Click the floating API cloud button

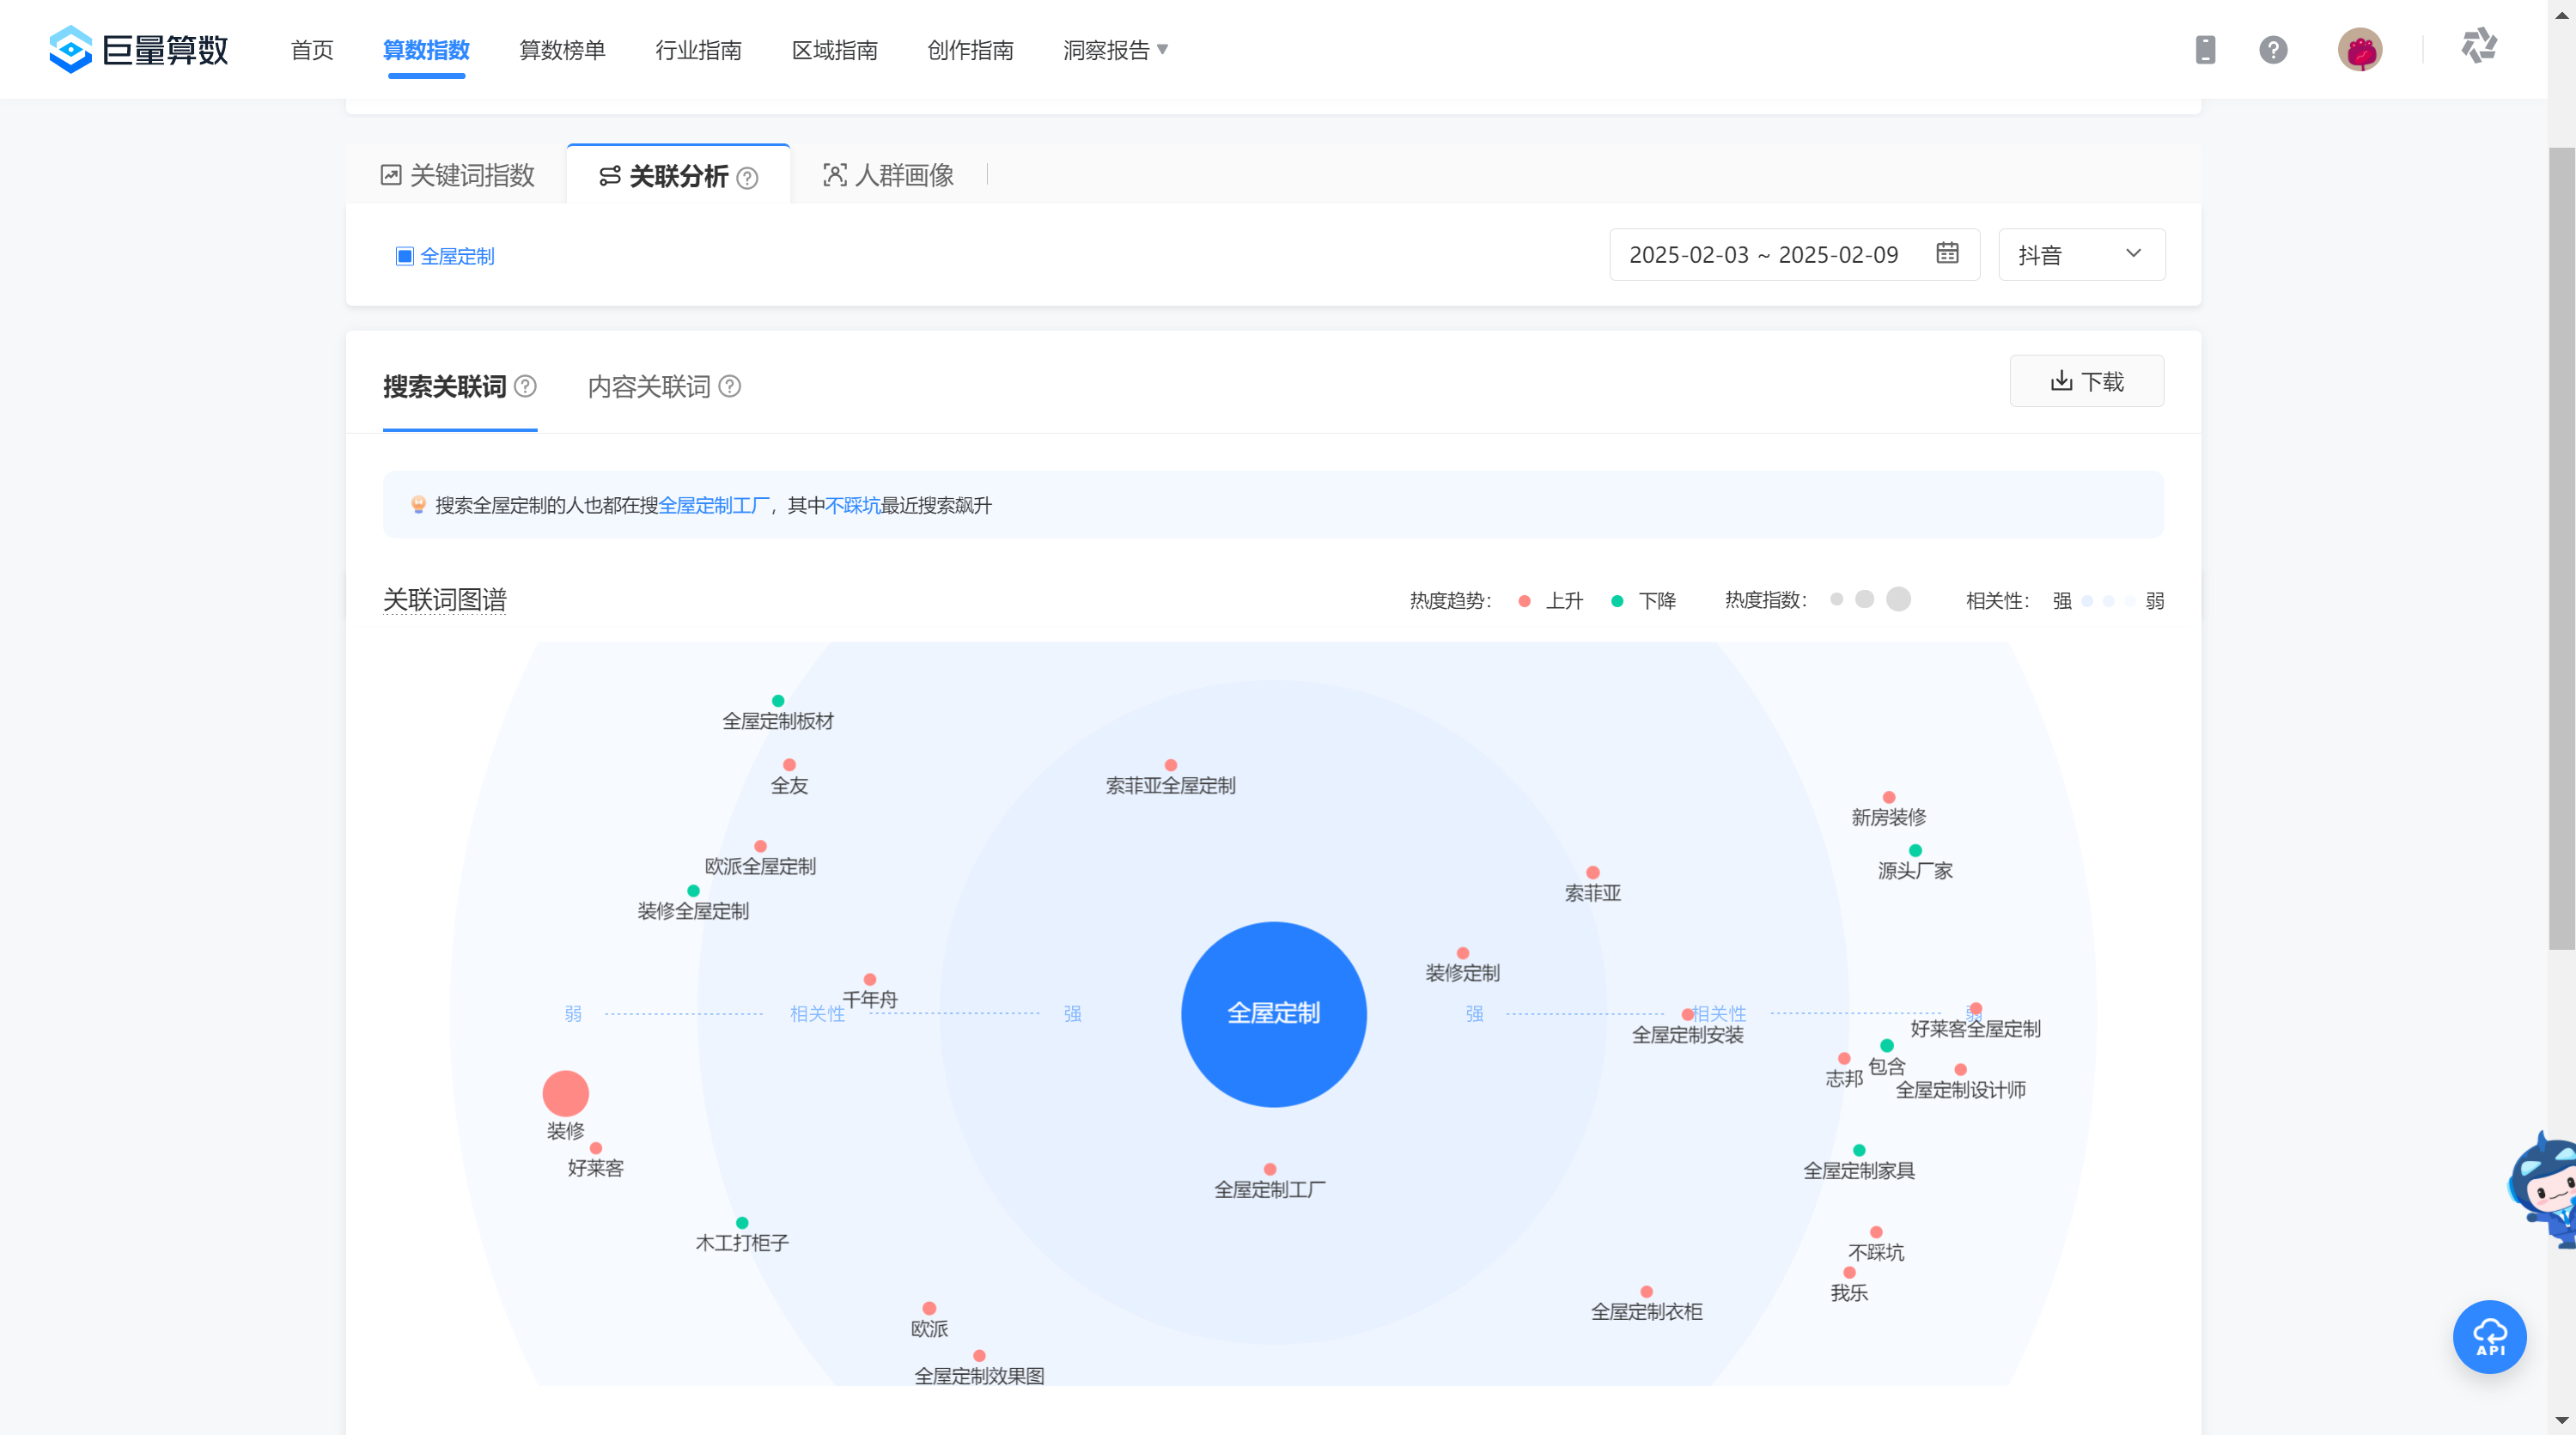tap(2489, 1336)
